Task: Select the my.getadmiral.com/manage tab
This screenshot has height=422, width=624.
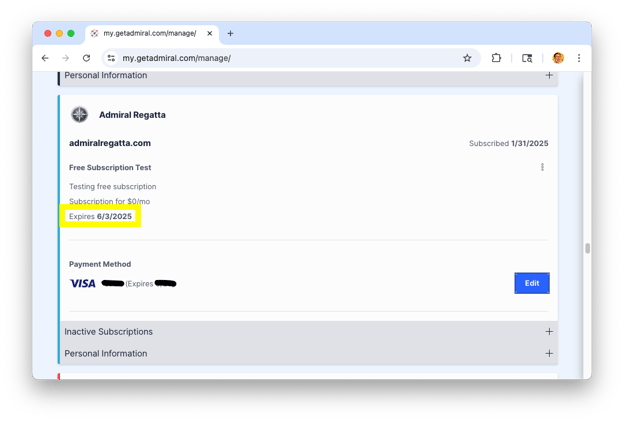Action: (x=151, y=33)
